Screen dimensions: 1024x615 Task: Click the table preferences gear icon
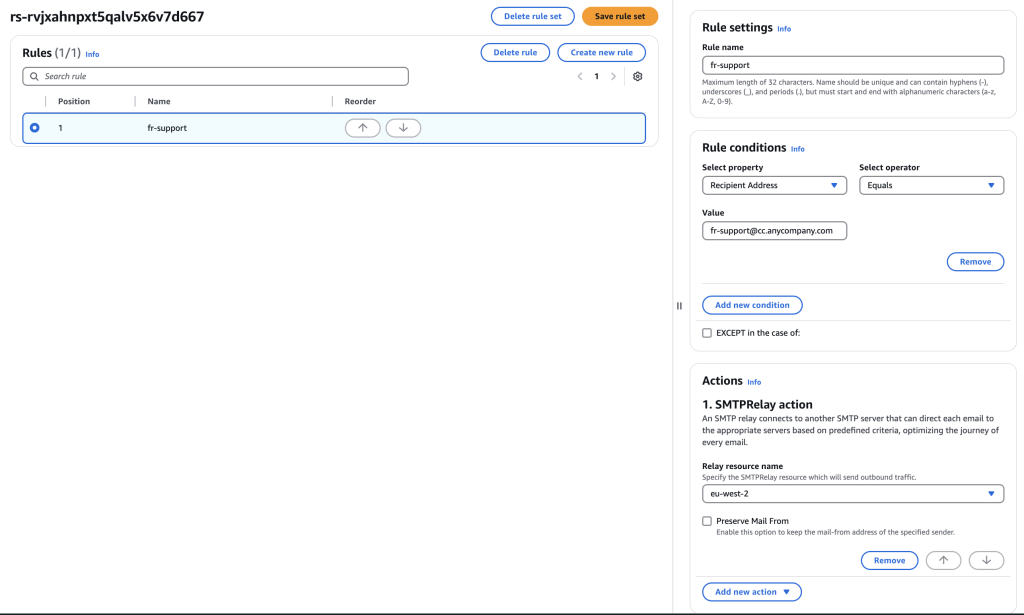(x=638, y=76)
